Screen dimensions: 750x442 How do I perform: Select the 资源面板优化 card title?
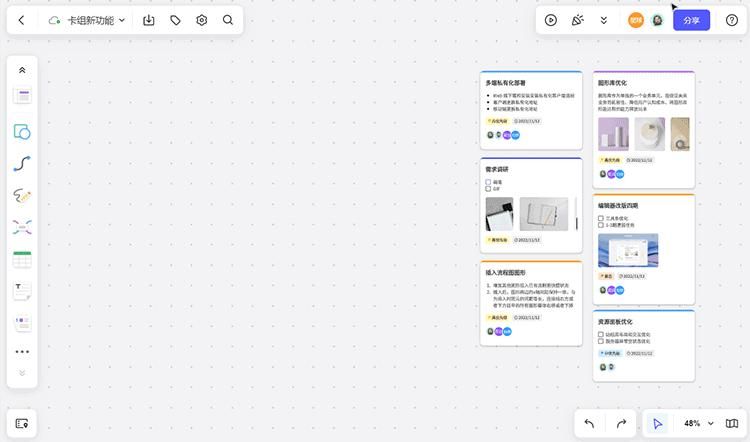click(x=615, y=322)
